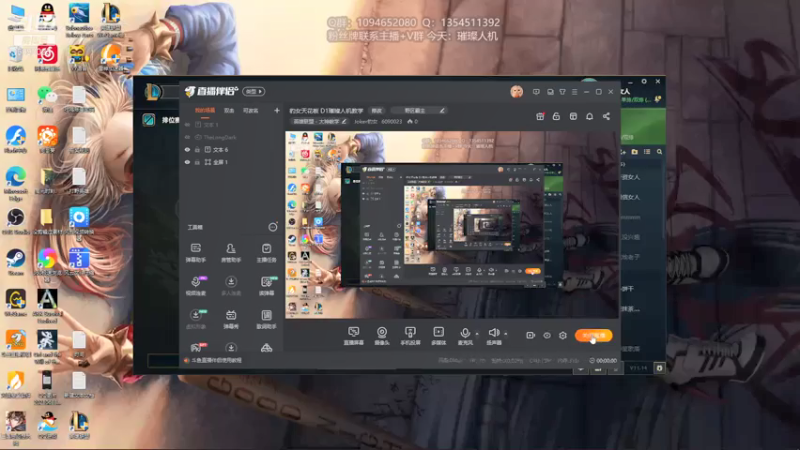Click the pencil pill right of 修改
Image resolution: width=800 pixels, height=450 pixels.
[x=419, y=110]
